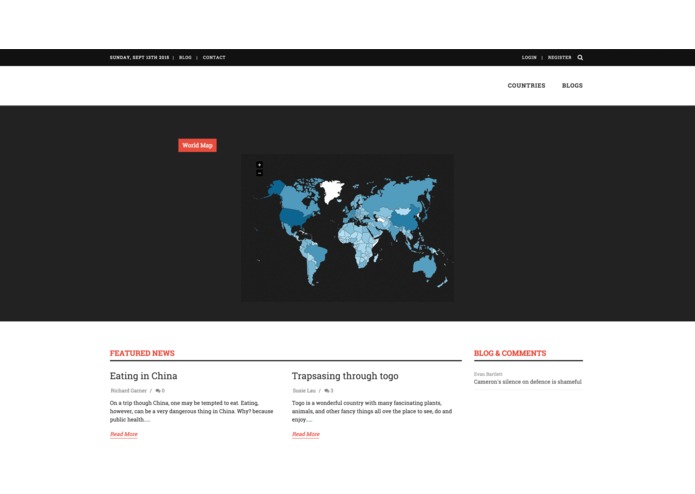Click the FEATURED NEWS heading
Viewport: 695px width, 494px height.
142,353
